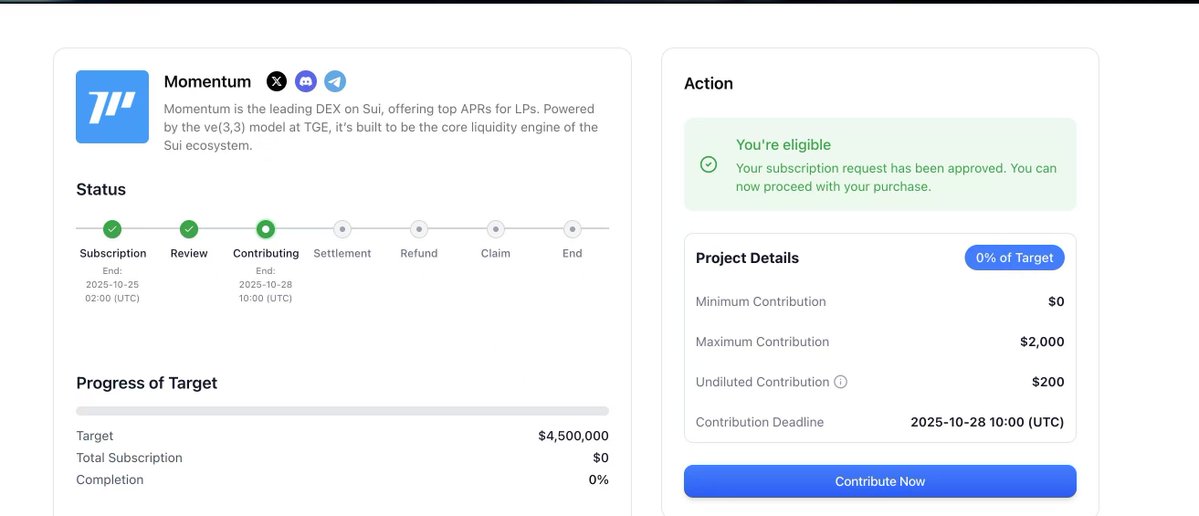1199x516 pixels.
Task: Open Momentum's Discord server icon
Action: (306, 82)
